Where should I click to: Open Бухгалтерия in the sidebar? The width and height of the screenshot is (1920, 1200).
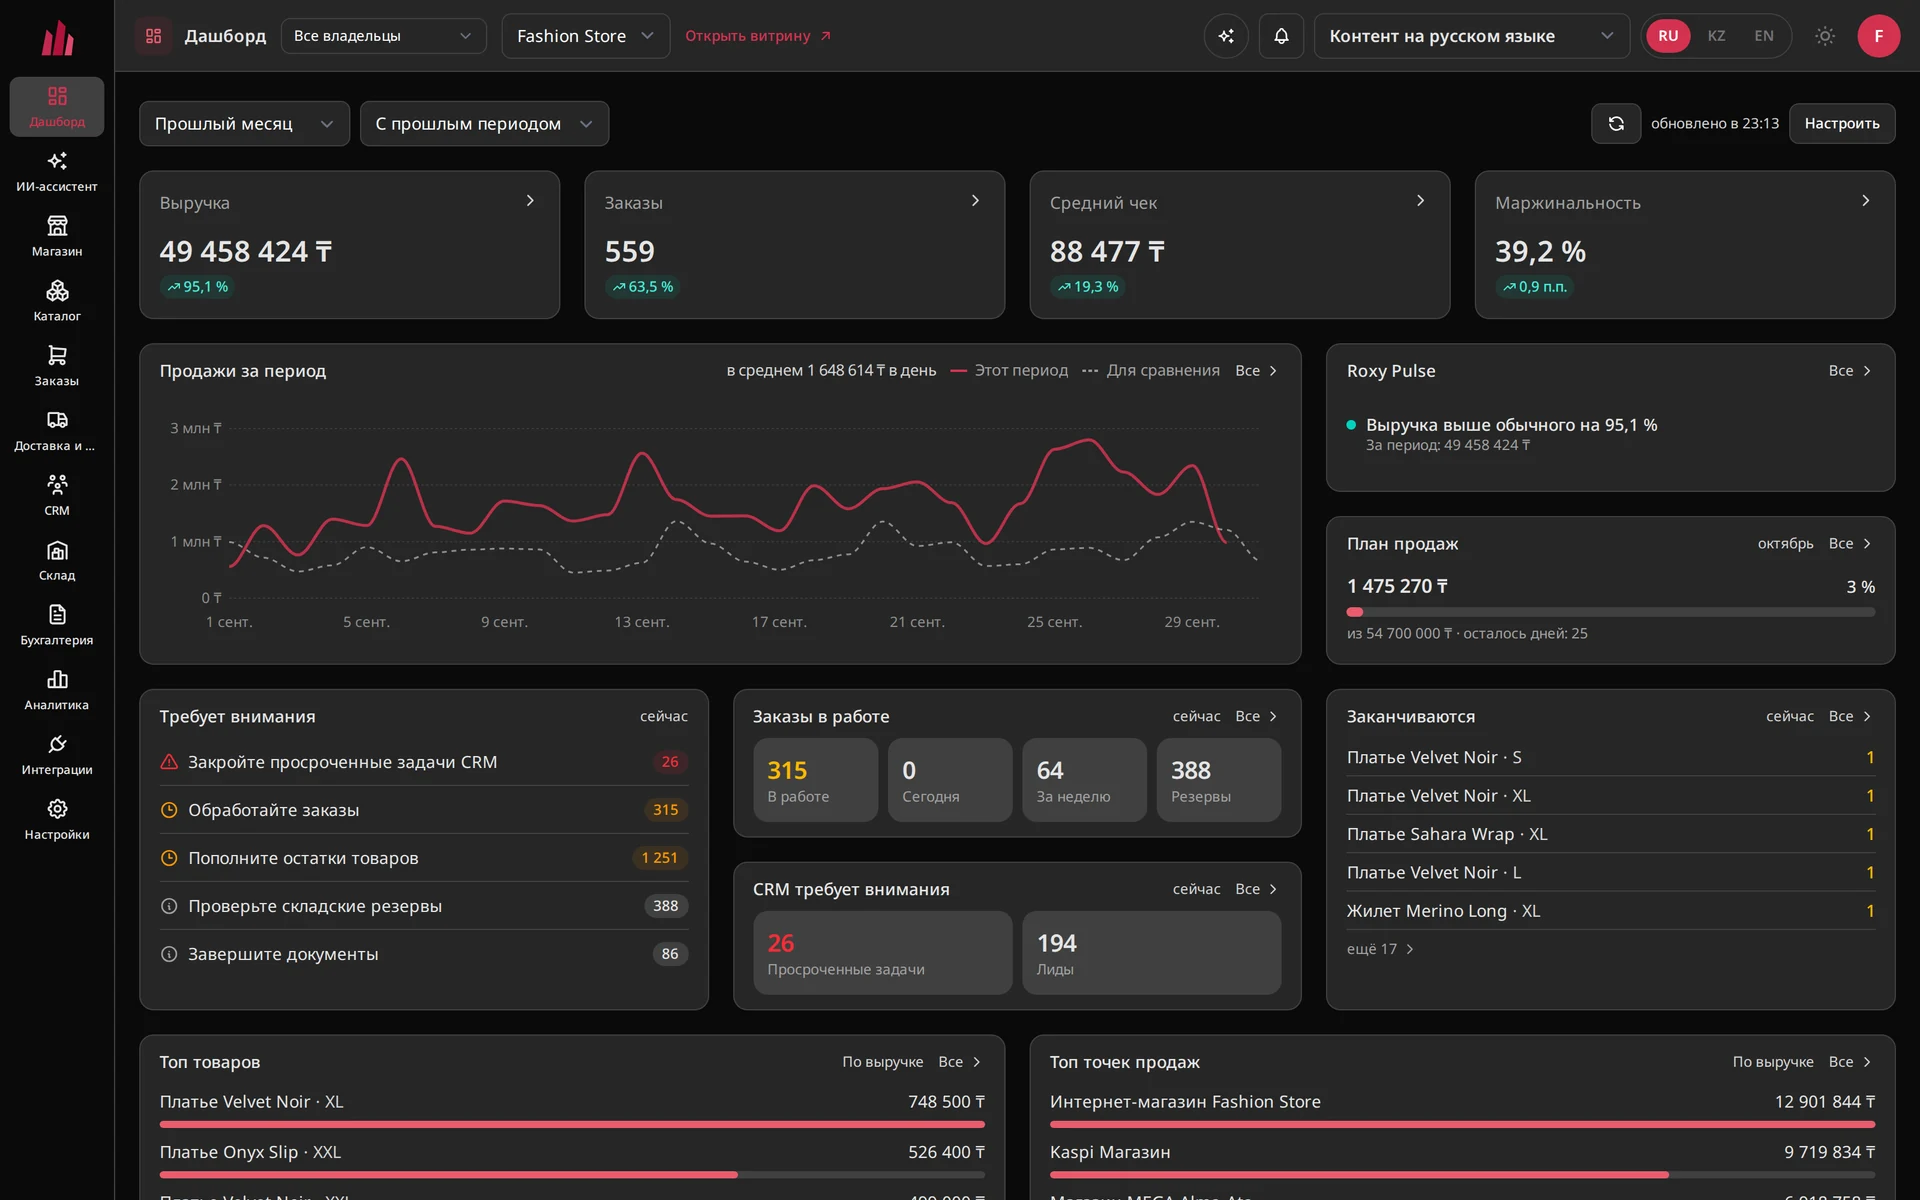[57, 626]
